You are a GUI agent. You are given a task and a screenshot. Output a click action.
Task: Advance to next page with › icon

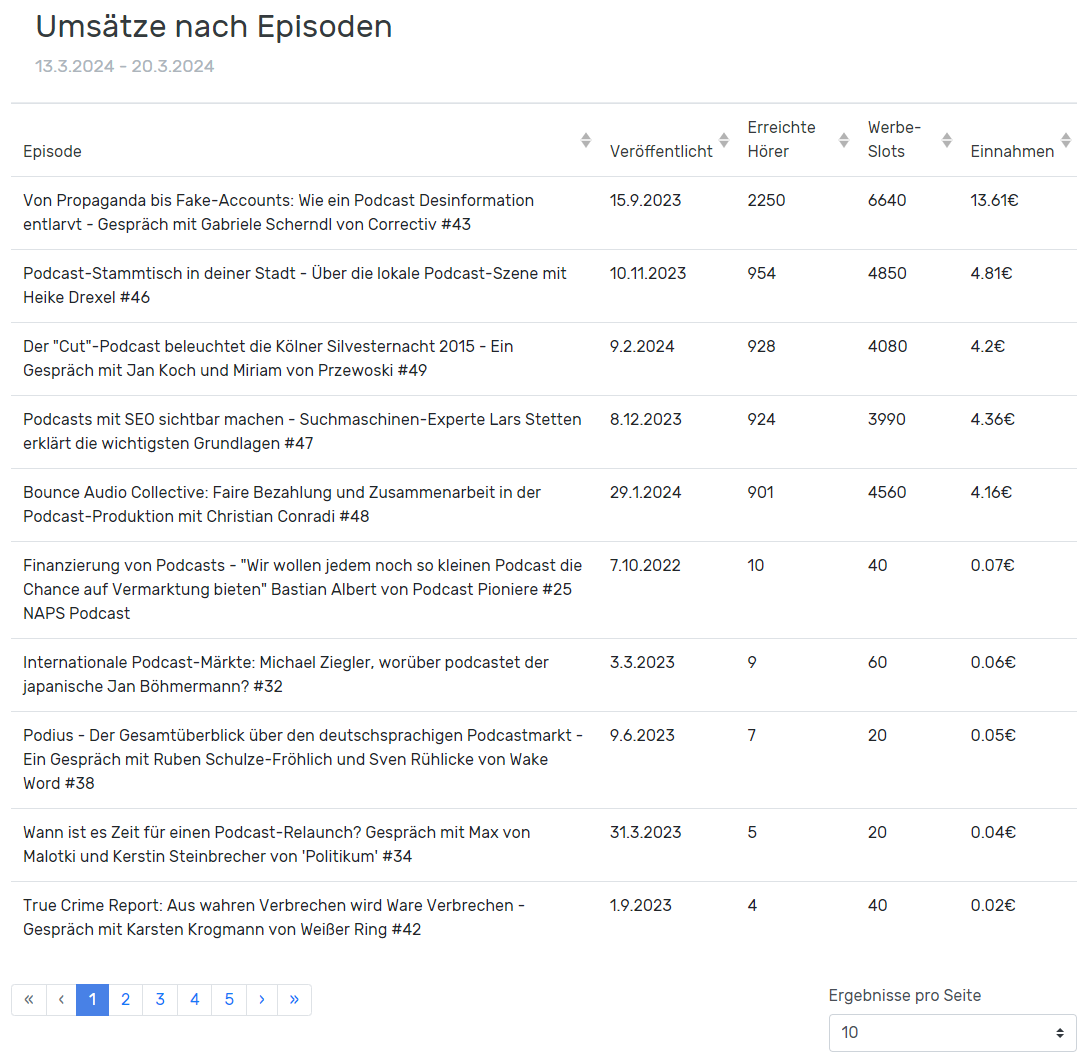(261, 1000)
